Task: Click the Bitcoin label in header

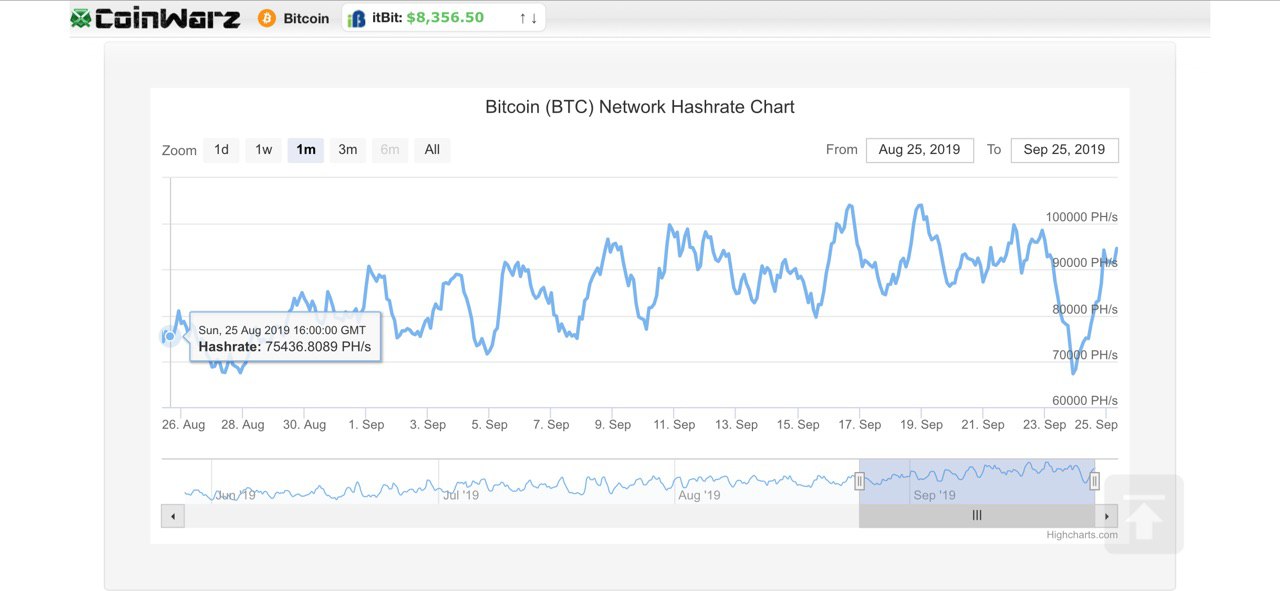Action: [x=306, y=18]
